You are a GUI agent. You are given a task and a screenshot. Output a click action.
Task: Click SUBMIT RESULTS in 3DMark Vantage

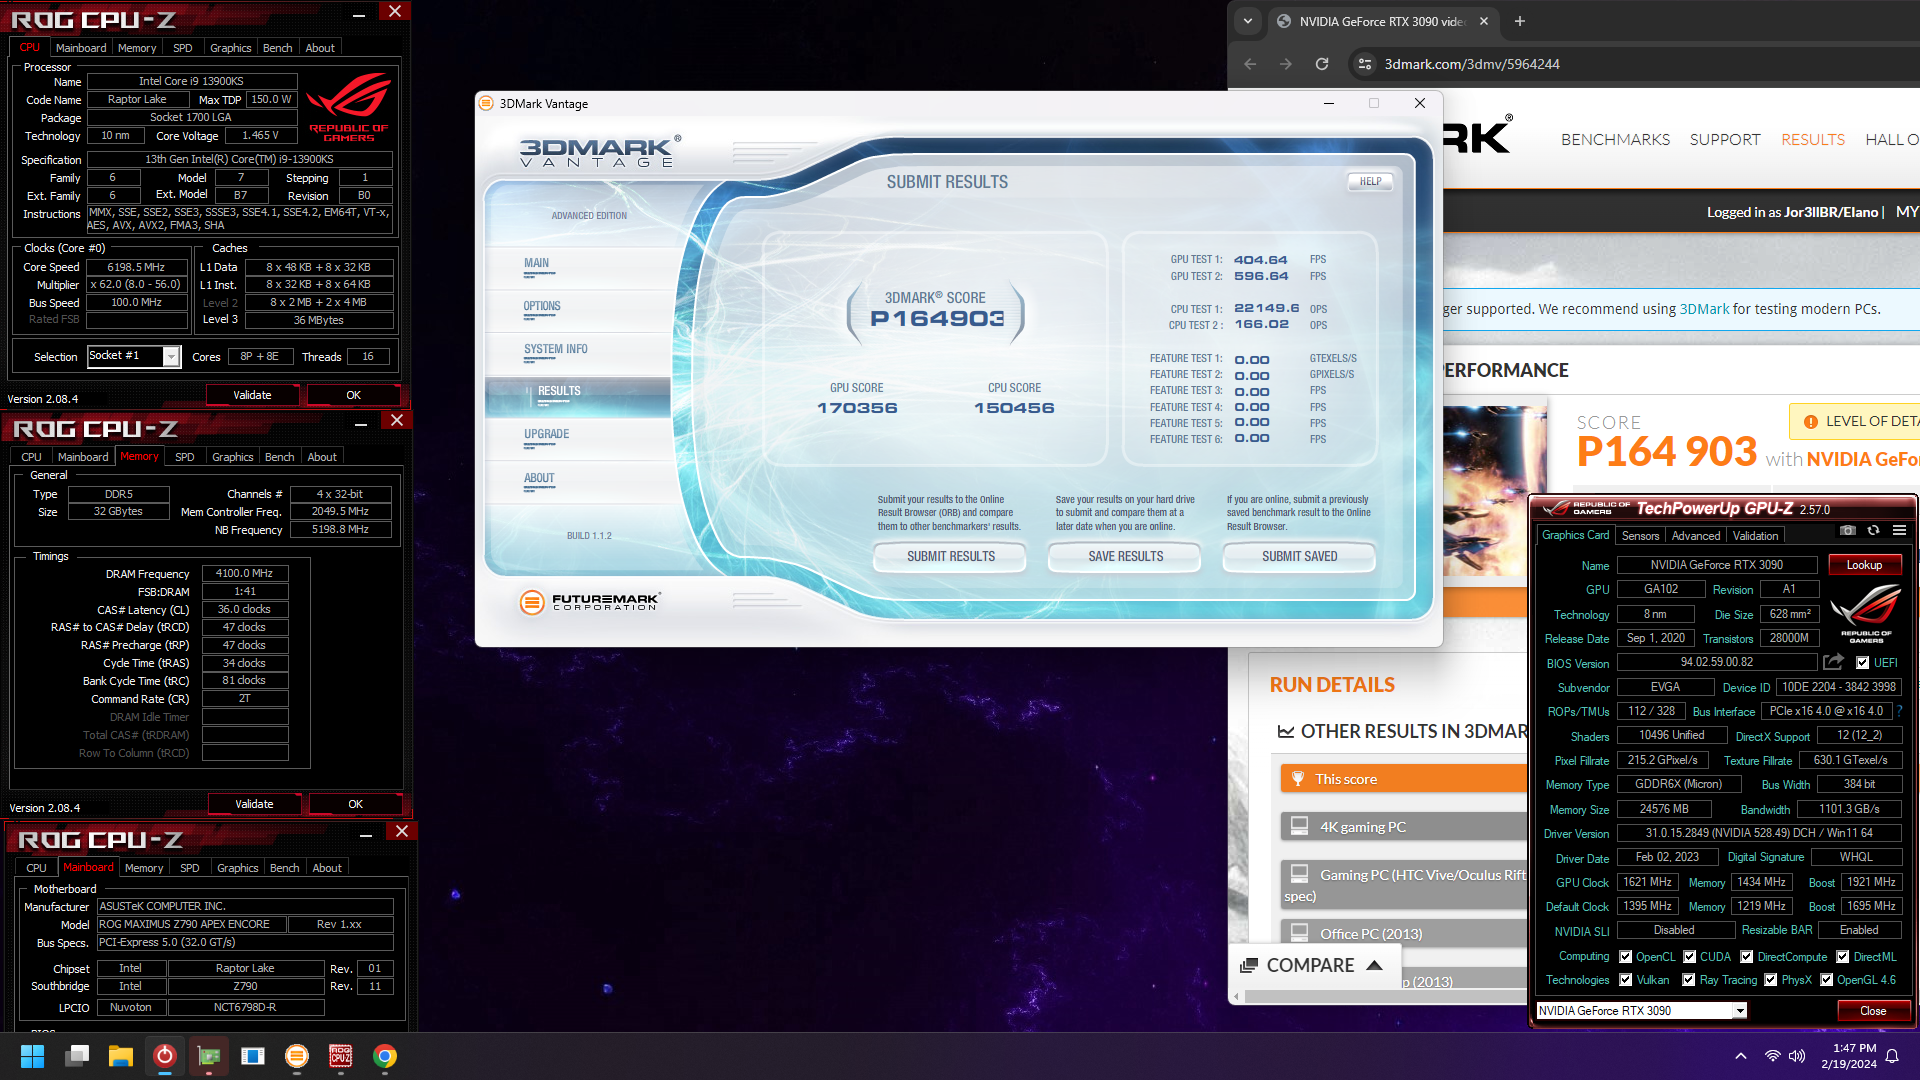951,556
